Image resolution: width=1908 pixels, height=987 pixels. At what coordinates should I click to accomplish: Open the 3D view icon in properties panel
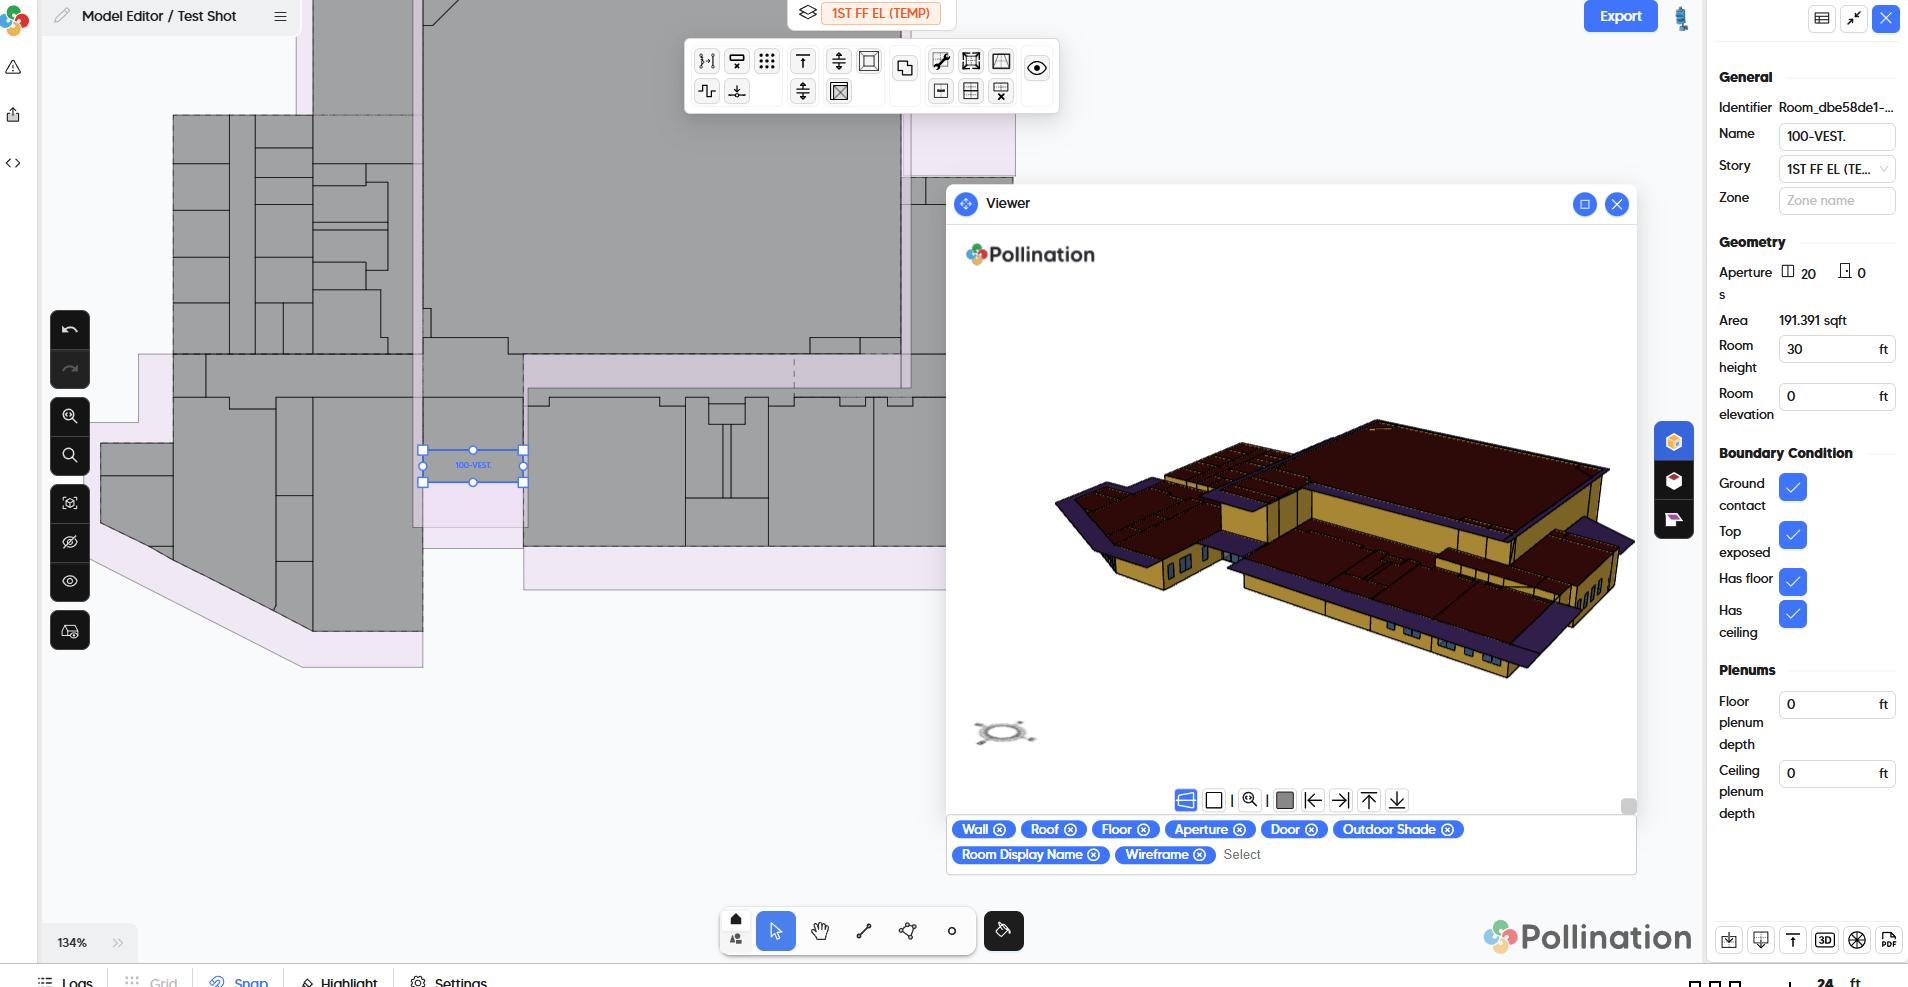click(x=1825, y=940)
